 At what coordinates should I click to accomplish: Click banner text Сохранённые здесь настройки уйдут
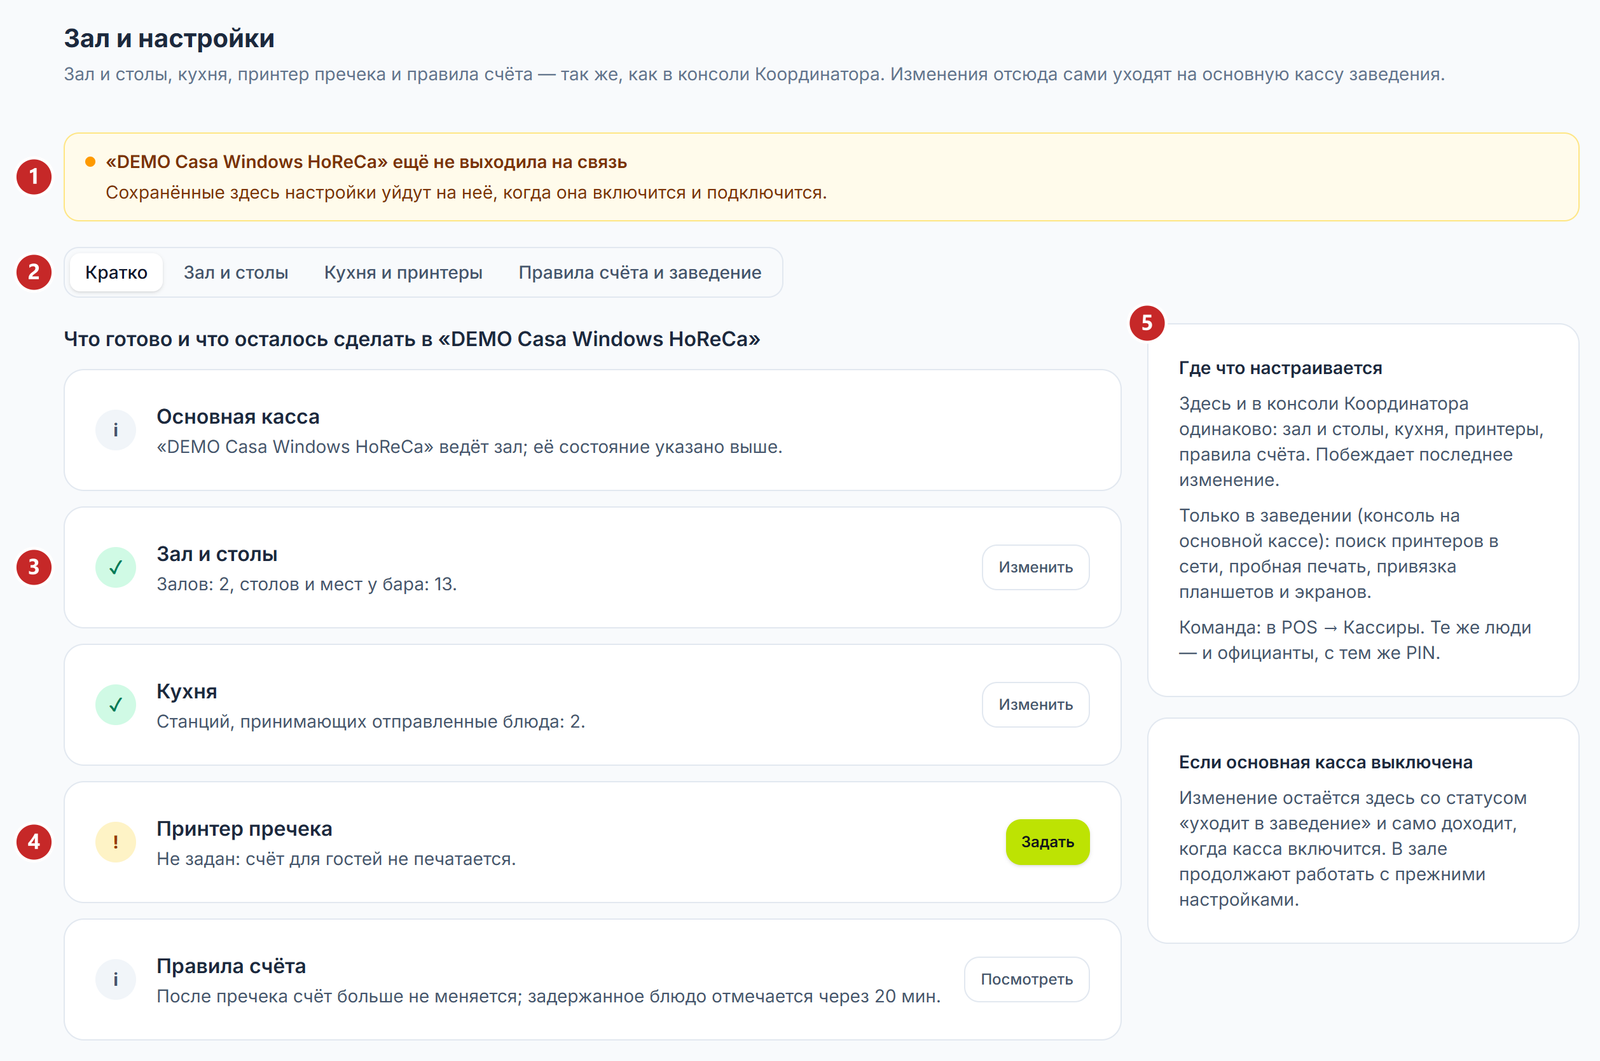point(466,192)
